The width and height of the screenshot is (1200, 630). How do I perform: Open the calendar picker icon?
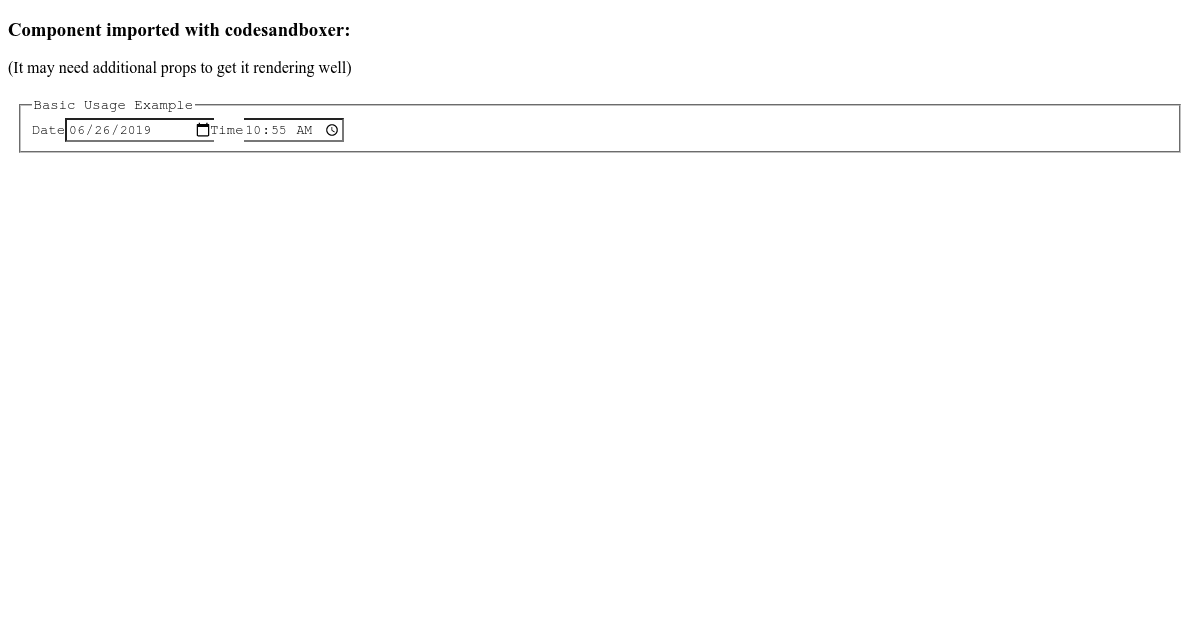pyautogui.click(x=203, y=130)
